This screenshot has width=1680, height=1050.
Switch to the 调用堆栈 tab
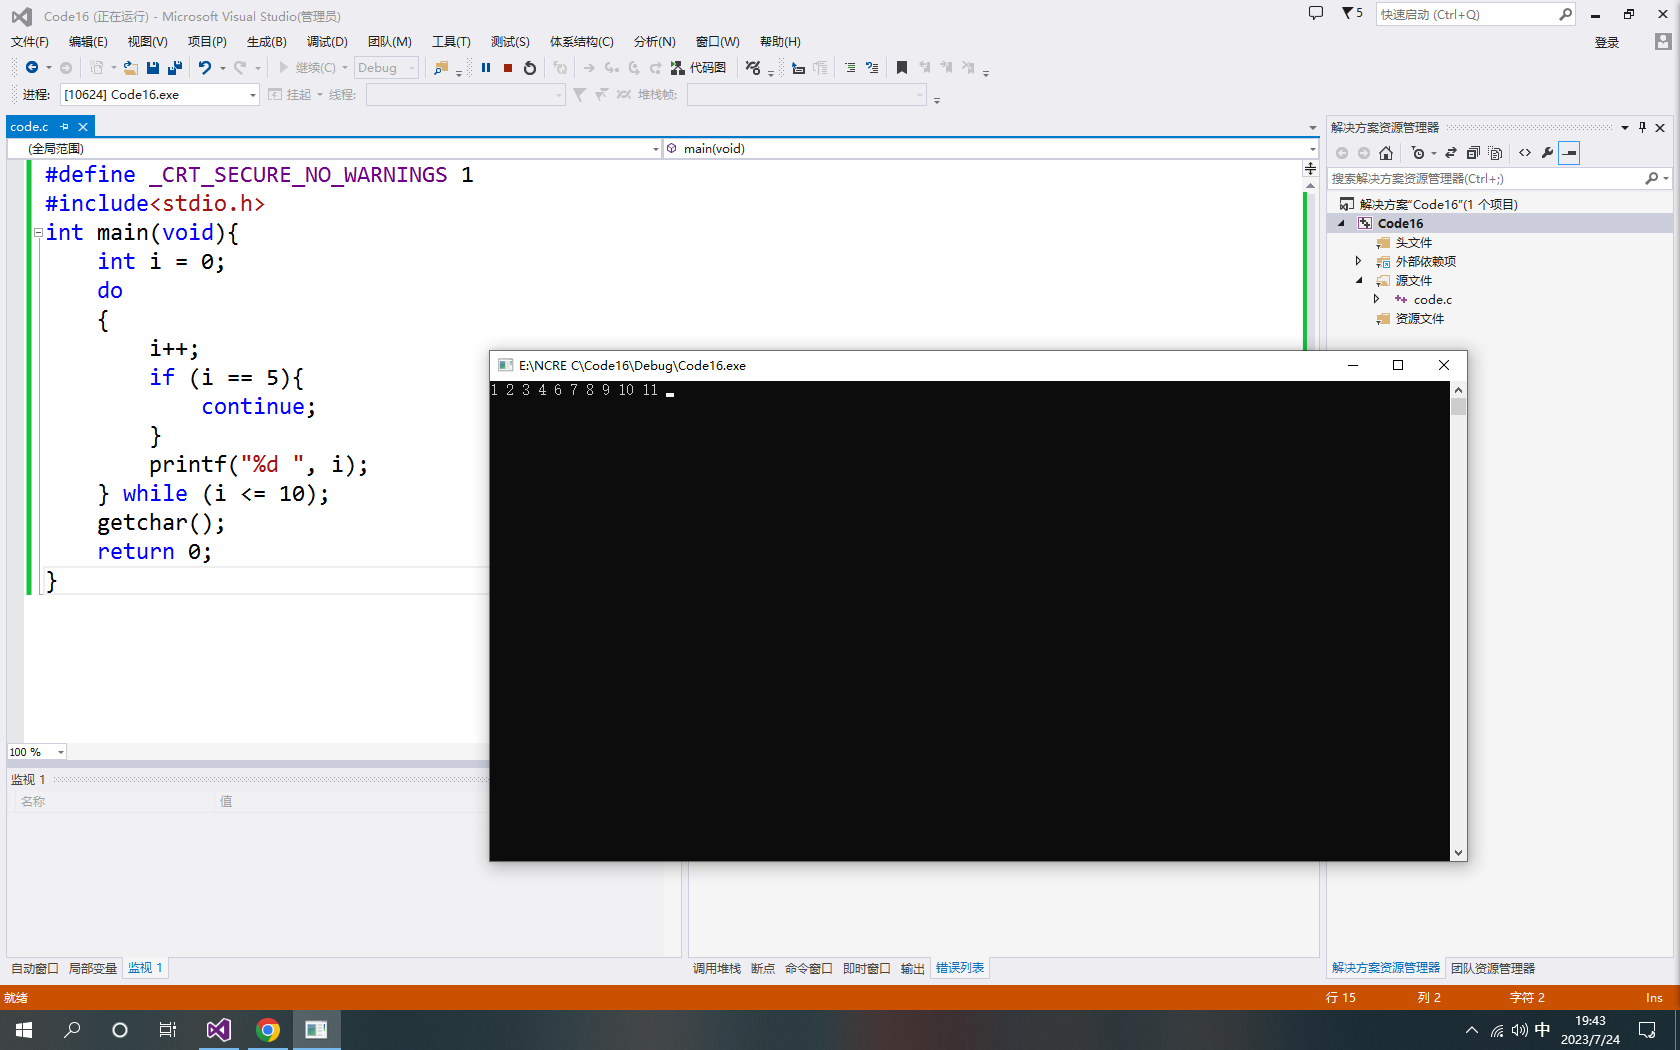pos(717,968)
